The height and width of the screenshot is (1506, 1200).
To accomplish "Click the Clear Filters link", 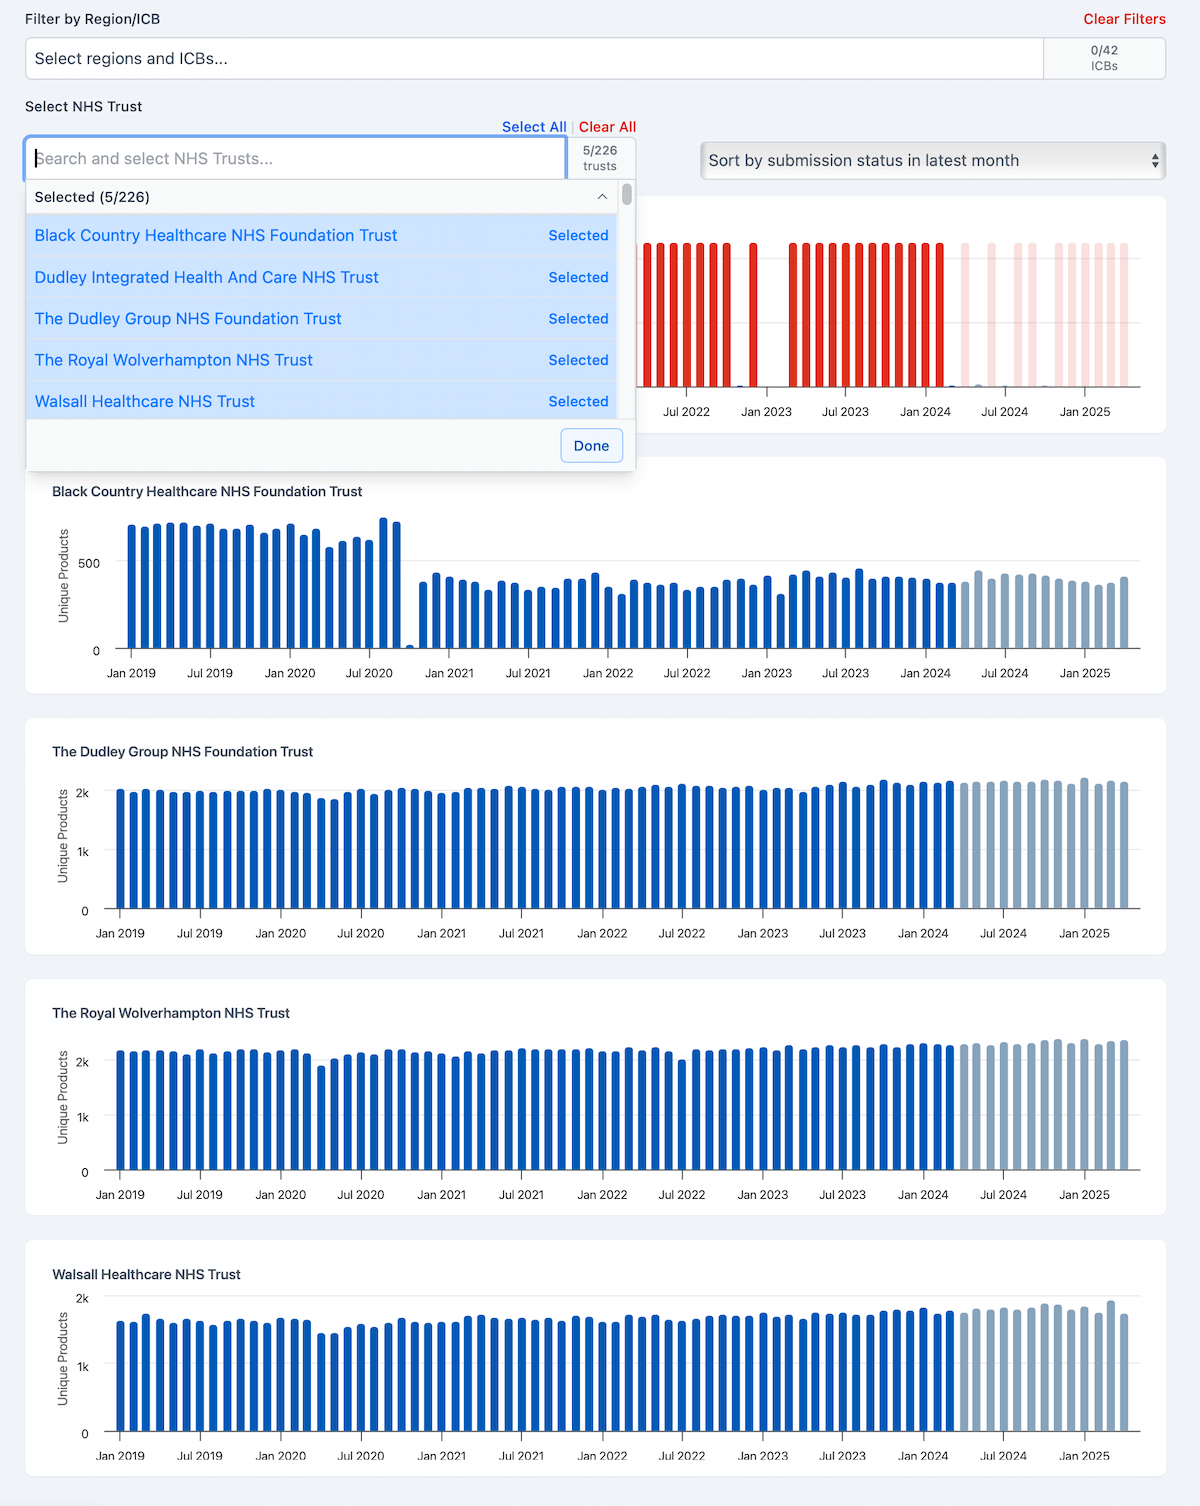I will tap(1124, 19).
